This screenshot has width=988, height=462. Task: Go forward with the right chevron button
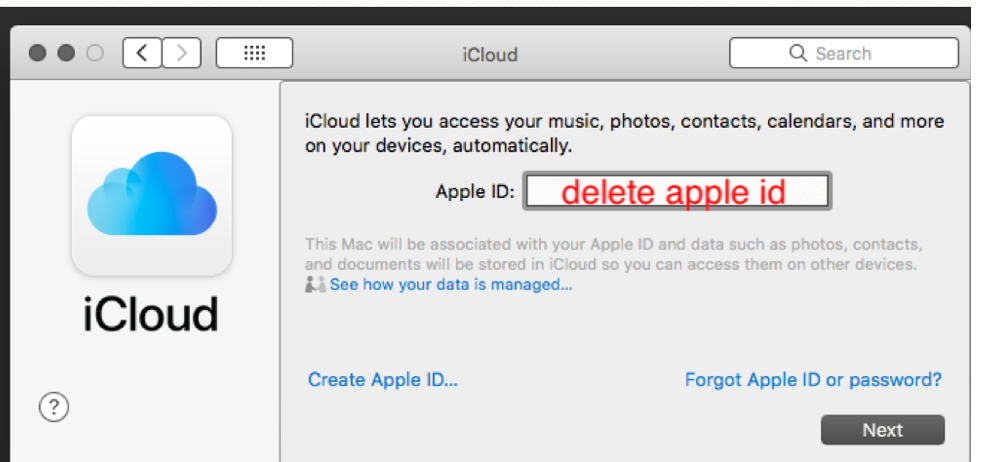click(181, 53)
